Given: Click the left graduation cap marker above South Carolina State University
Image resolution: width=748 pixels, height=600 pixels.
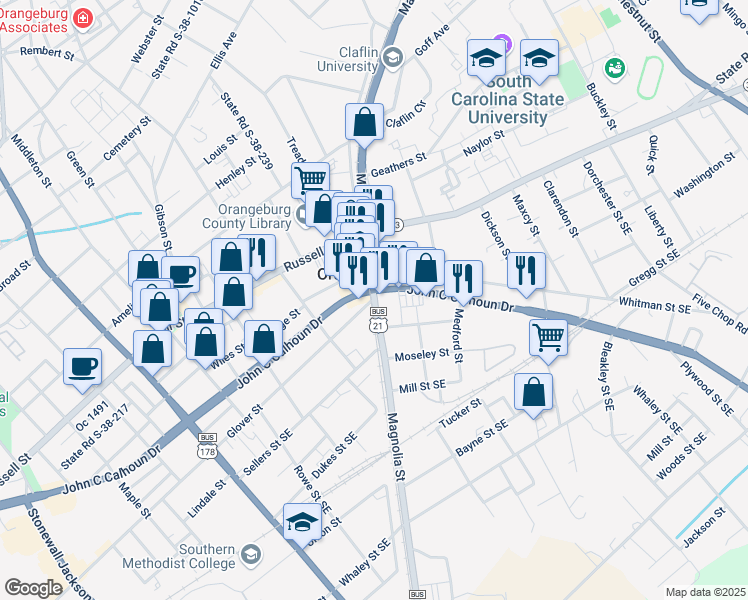Looking at the screenshot, I should (486, 60).
